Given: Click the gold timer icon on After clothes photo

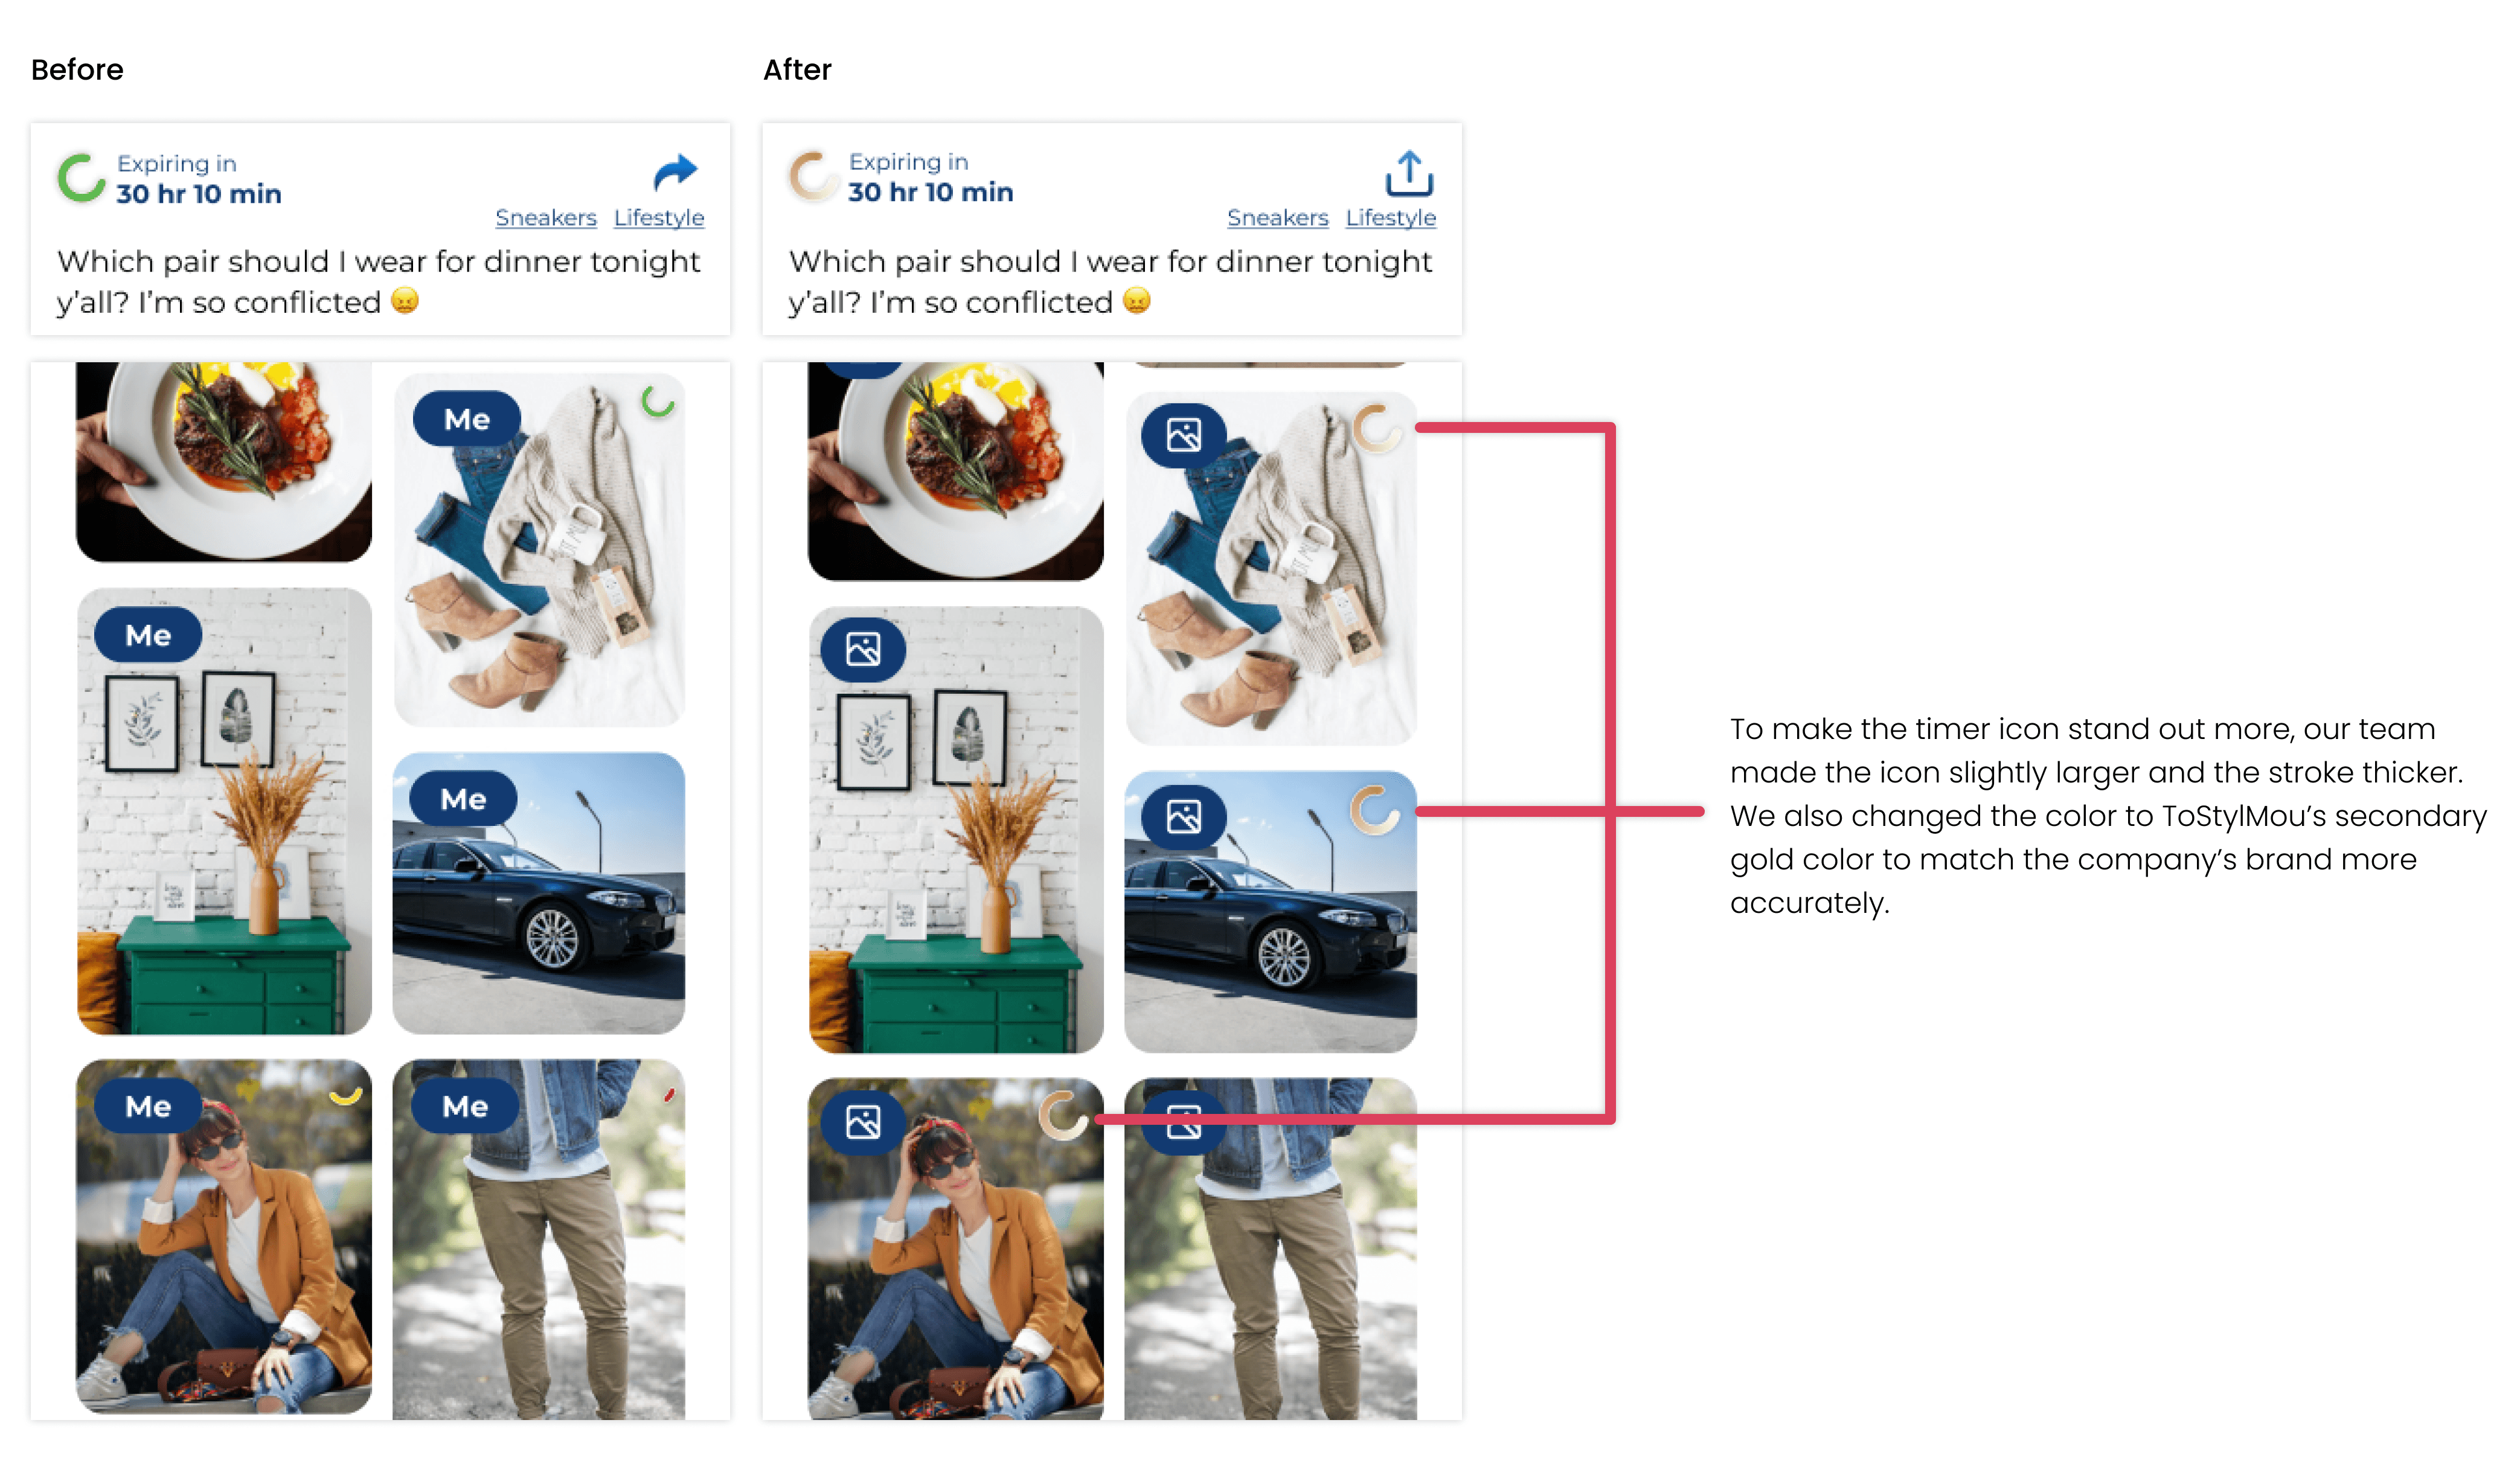Looking at the screenshot, I should [x=1377, y=428].
